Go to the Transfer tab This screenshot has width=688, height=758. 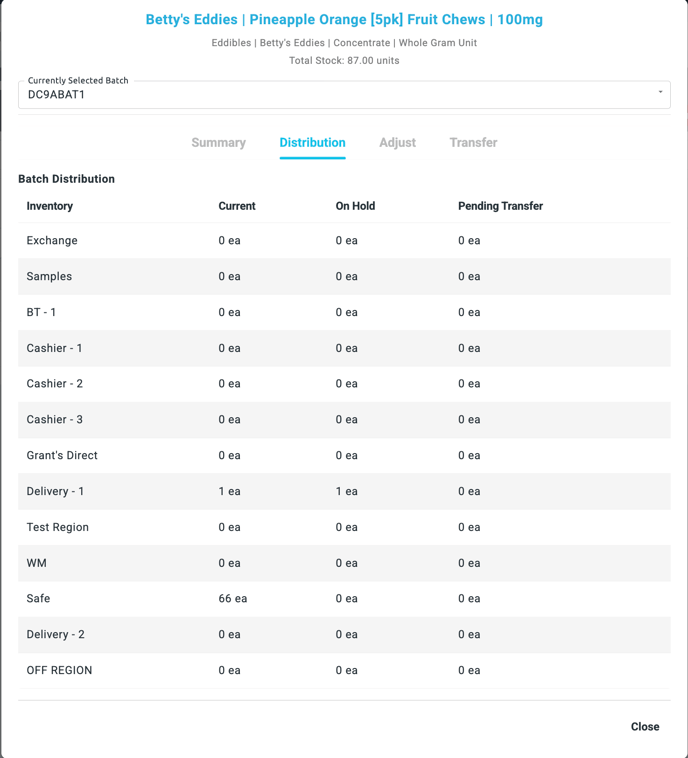473,143
